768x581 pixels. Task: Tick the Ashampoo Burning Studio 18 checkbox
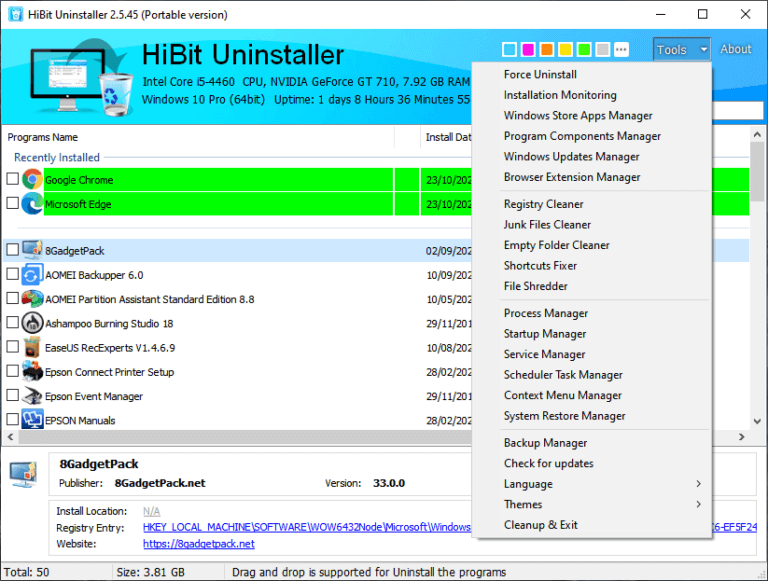[13, 322]
